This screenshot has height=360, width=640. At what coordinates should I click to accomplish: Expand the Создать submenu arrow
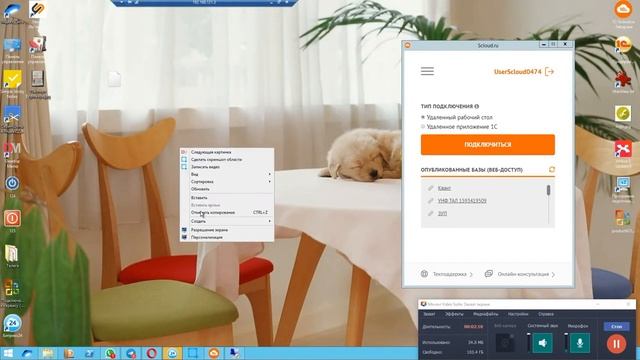pos(269,221)
